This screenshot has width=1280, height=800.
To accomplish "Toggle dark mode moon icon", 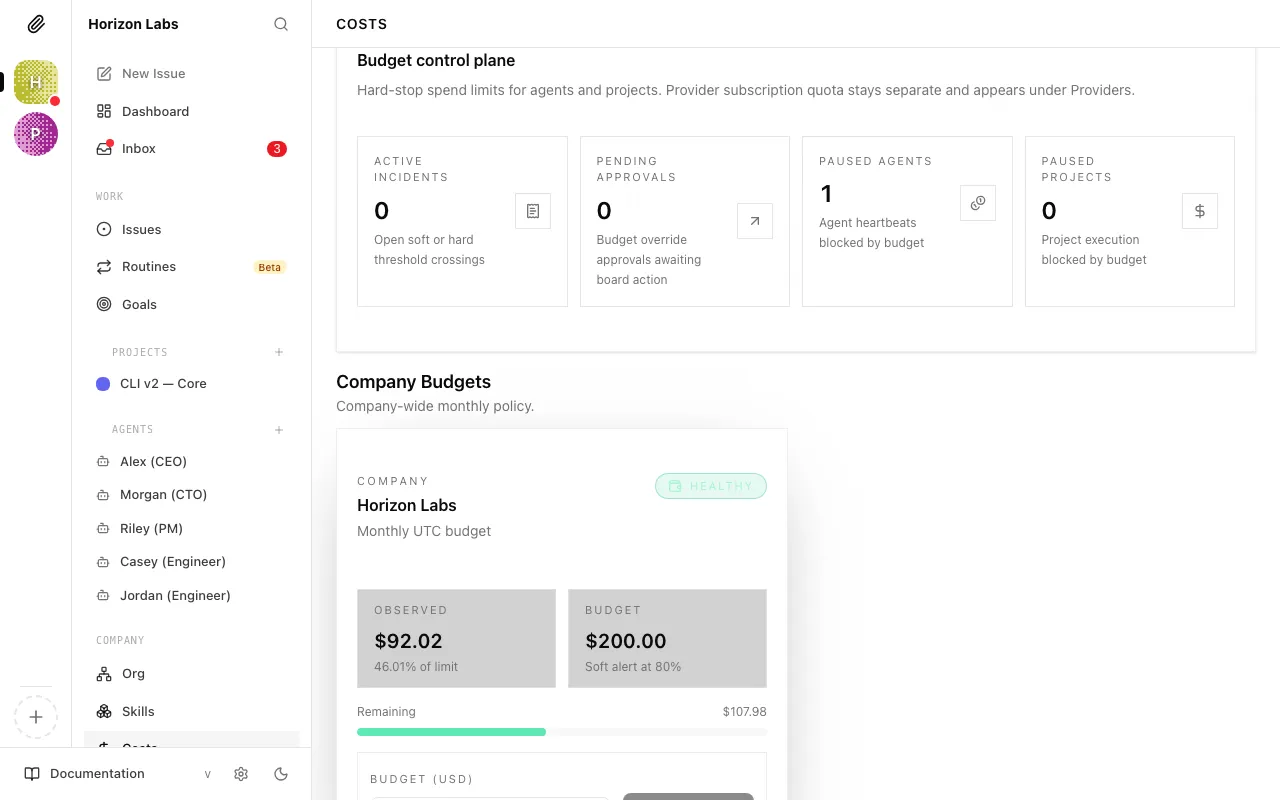I will tap(281, 774).
